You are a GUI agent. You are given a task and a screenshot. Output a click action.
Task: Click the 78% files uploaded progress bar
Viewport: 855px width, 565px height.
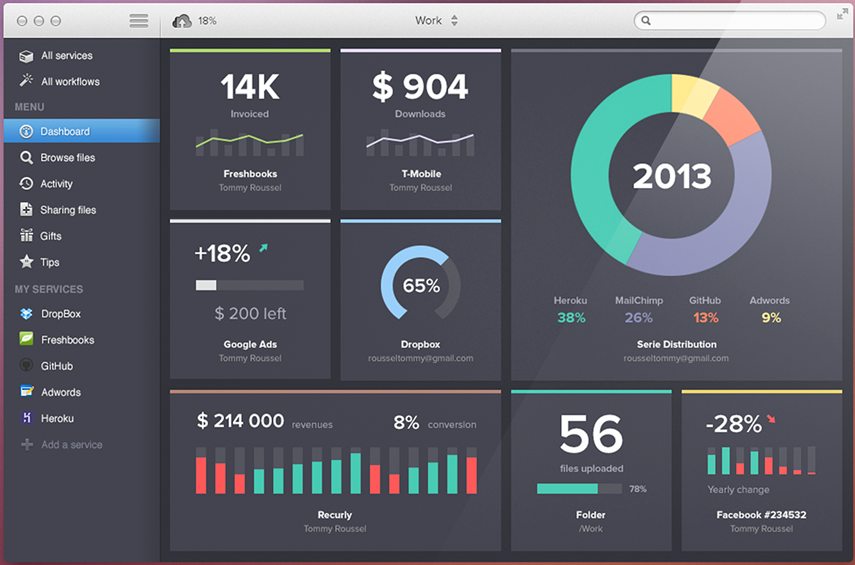coord(579,489)
